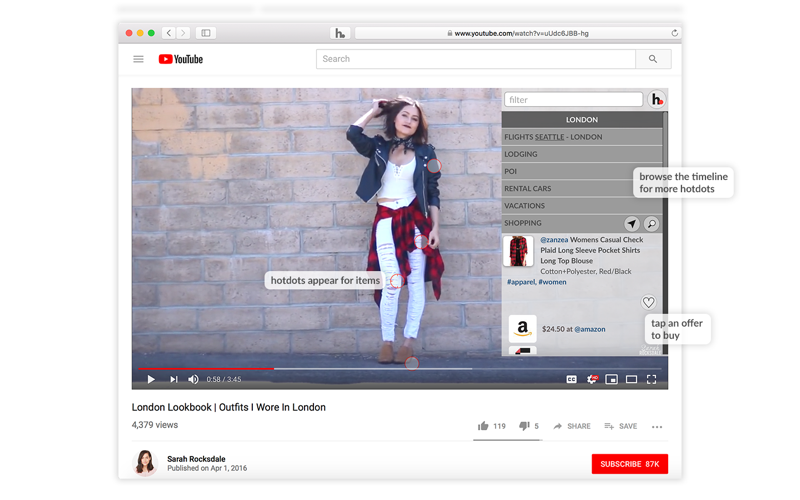This screenshot has width=800, height=500.
Task: Open the #apparel hashtag link
Action: tap(521, 282)
